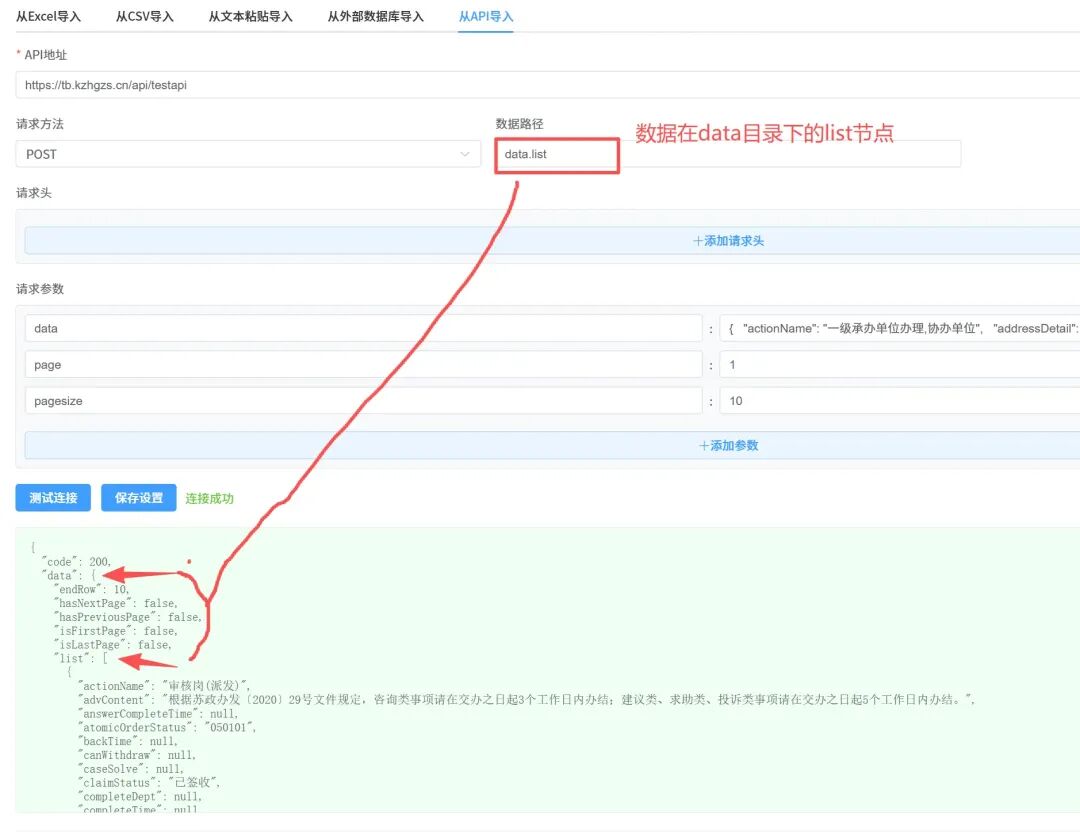Viewport: 1080px width, 832px height.
Task: Expand the request method chevron arrow
Action: tap(465, 154)
